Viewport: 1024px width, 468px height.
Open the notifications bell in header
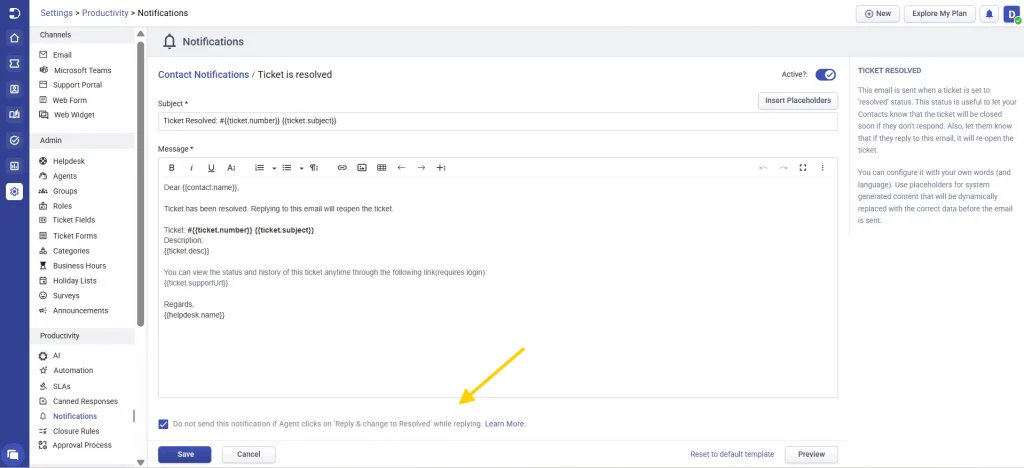point(989,14)
